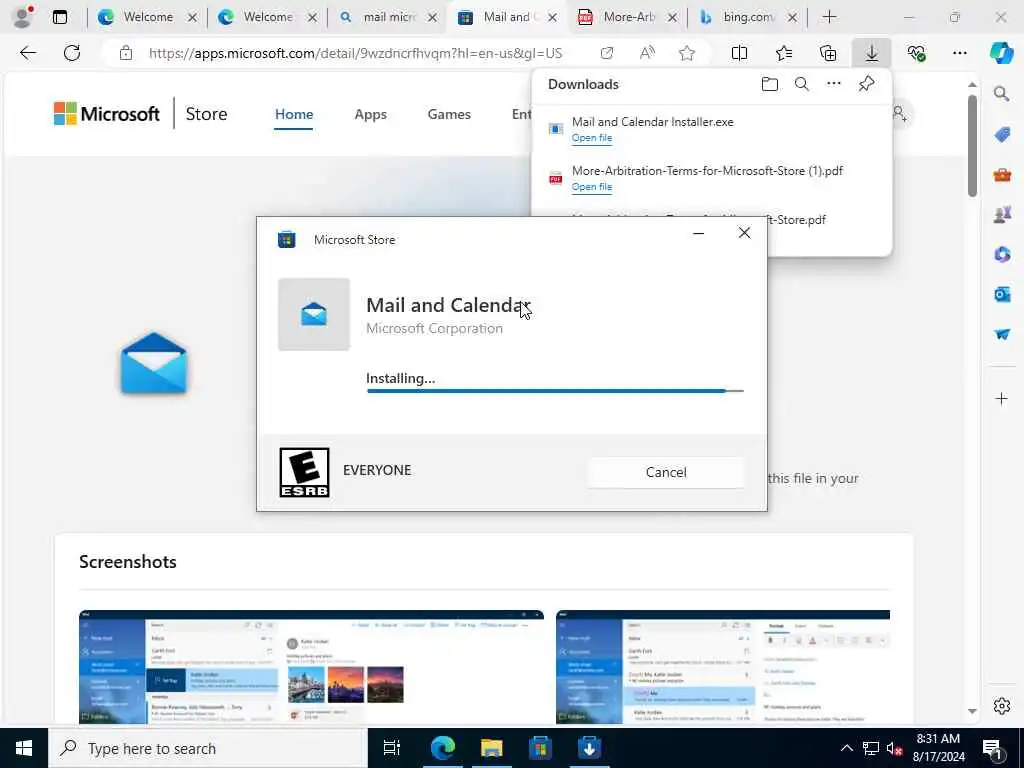1024x768 pixels.
Task: Open the More-Arbitration-Terms (1).pdf file link
Action: coord(592,187)
